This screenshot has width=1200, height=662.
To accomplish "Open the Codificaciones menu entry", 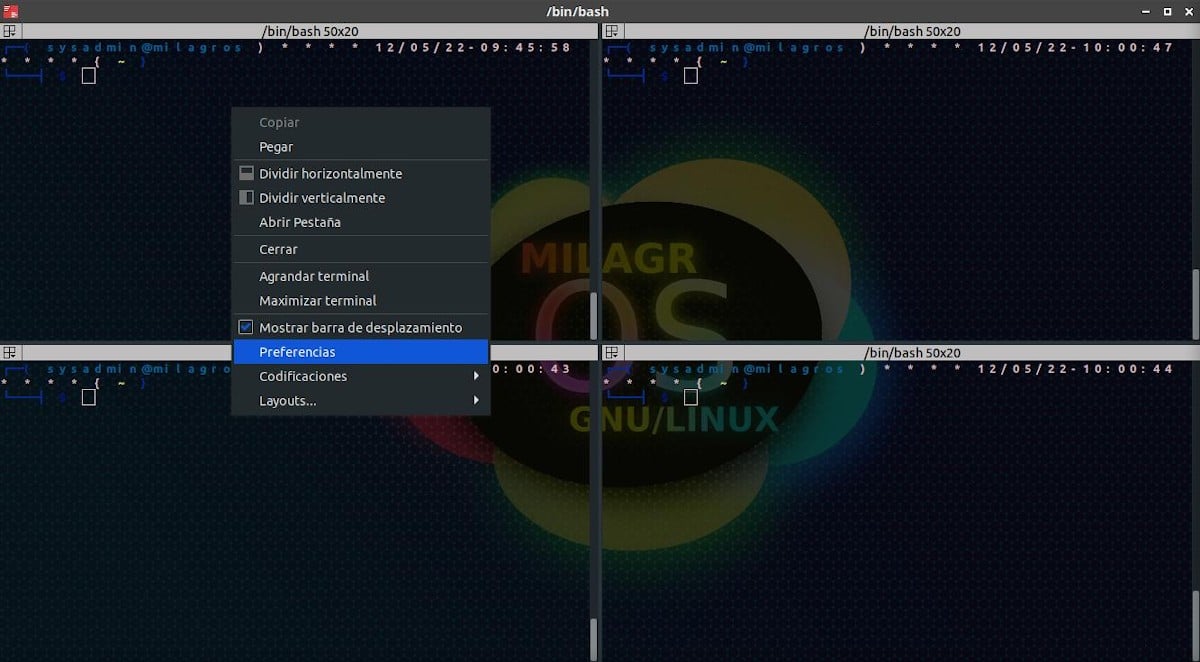I will tap(361, 376).
